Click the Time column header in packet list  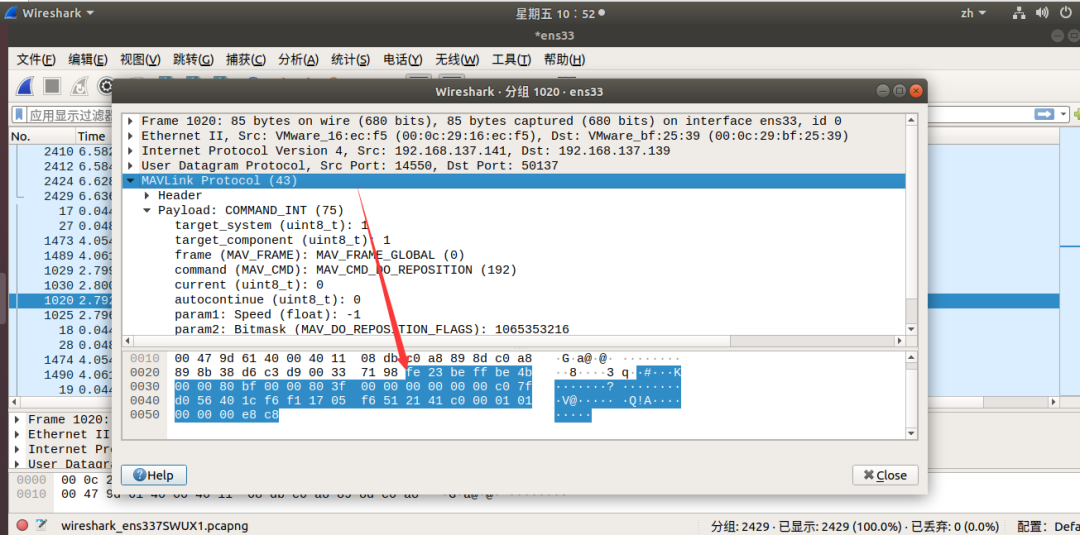click(x=93, y=136)
